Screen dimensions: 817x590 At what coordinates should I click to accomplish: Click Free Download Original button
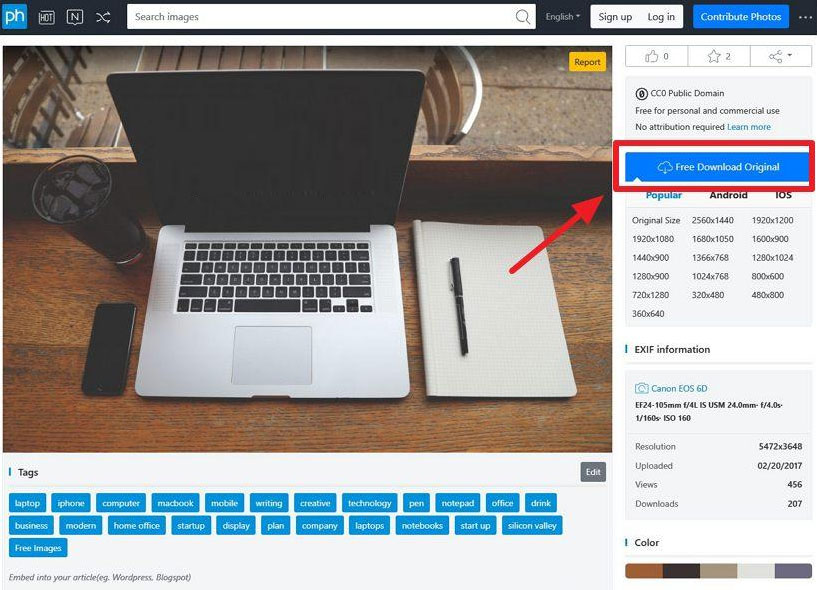[x=718, y=167]
